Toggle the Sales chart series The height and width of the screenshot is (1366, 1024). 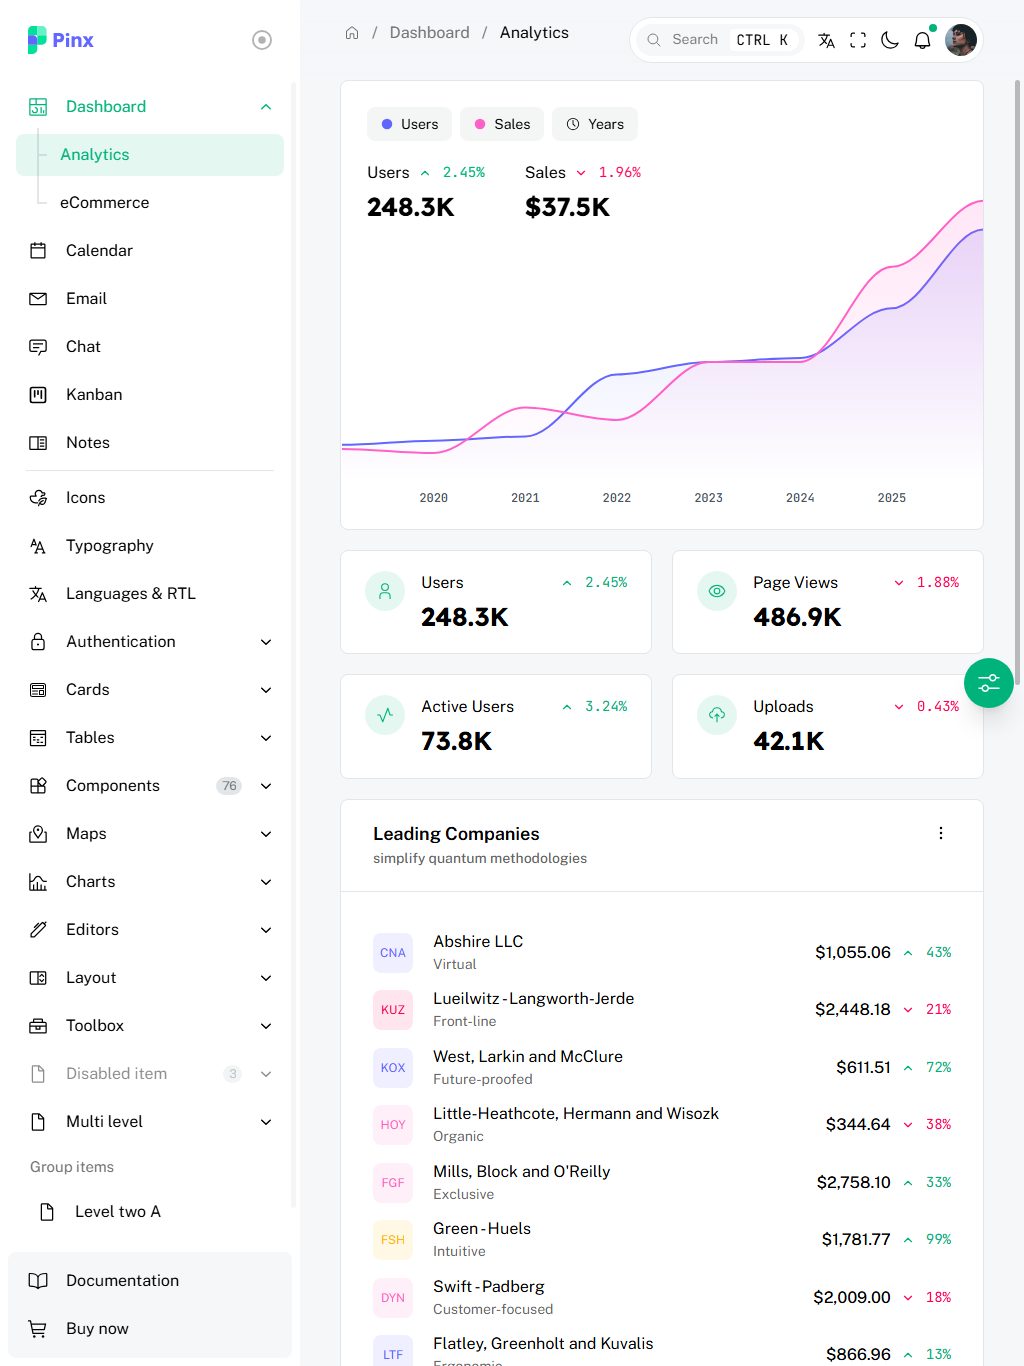(x=502, y=124)
